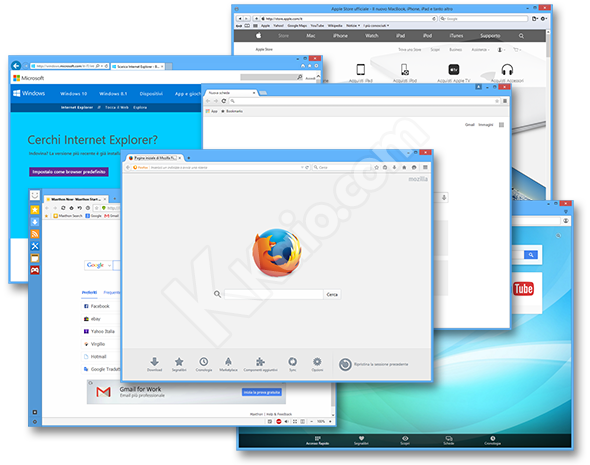Click Apple logo in Safari page

pyautogui.click(x=259, y=36)
